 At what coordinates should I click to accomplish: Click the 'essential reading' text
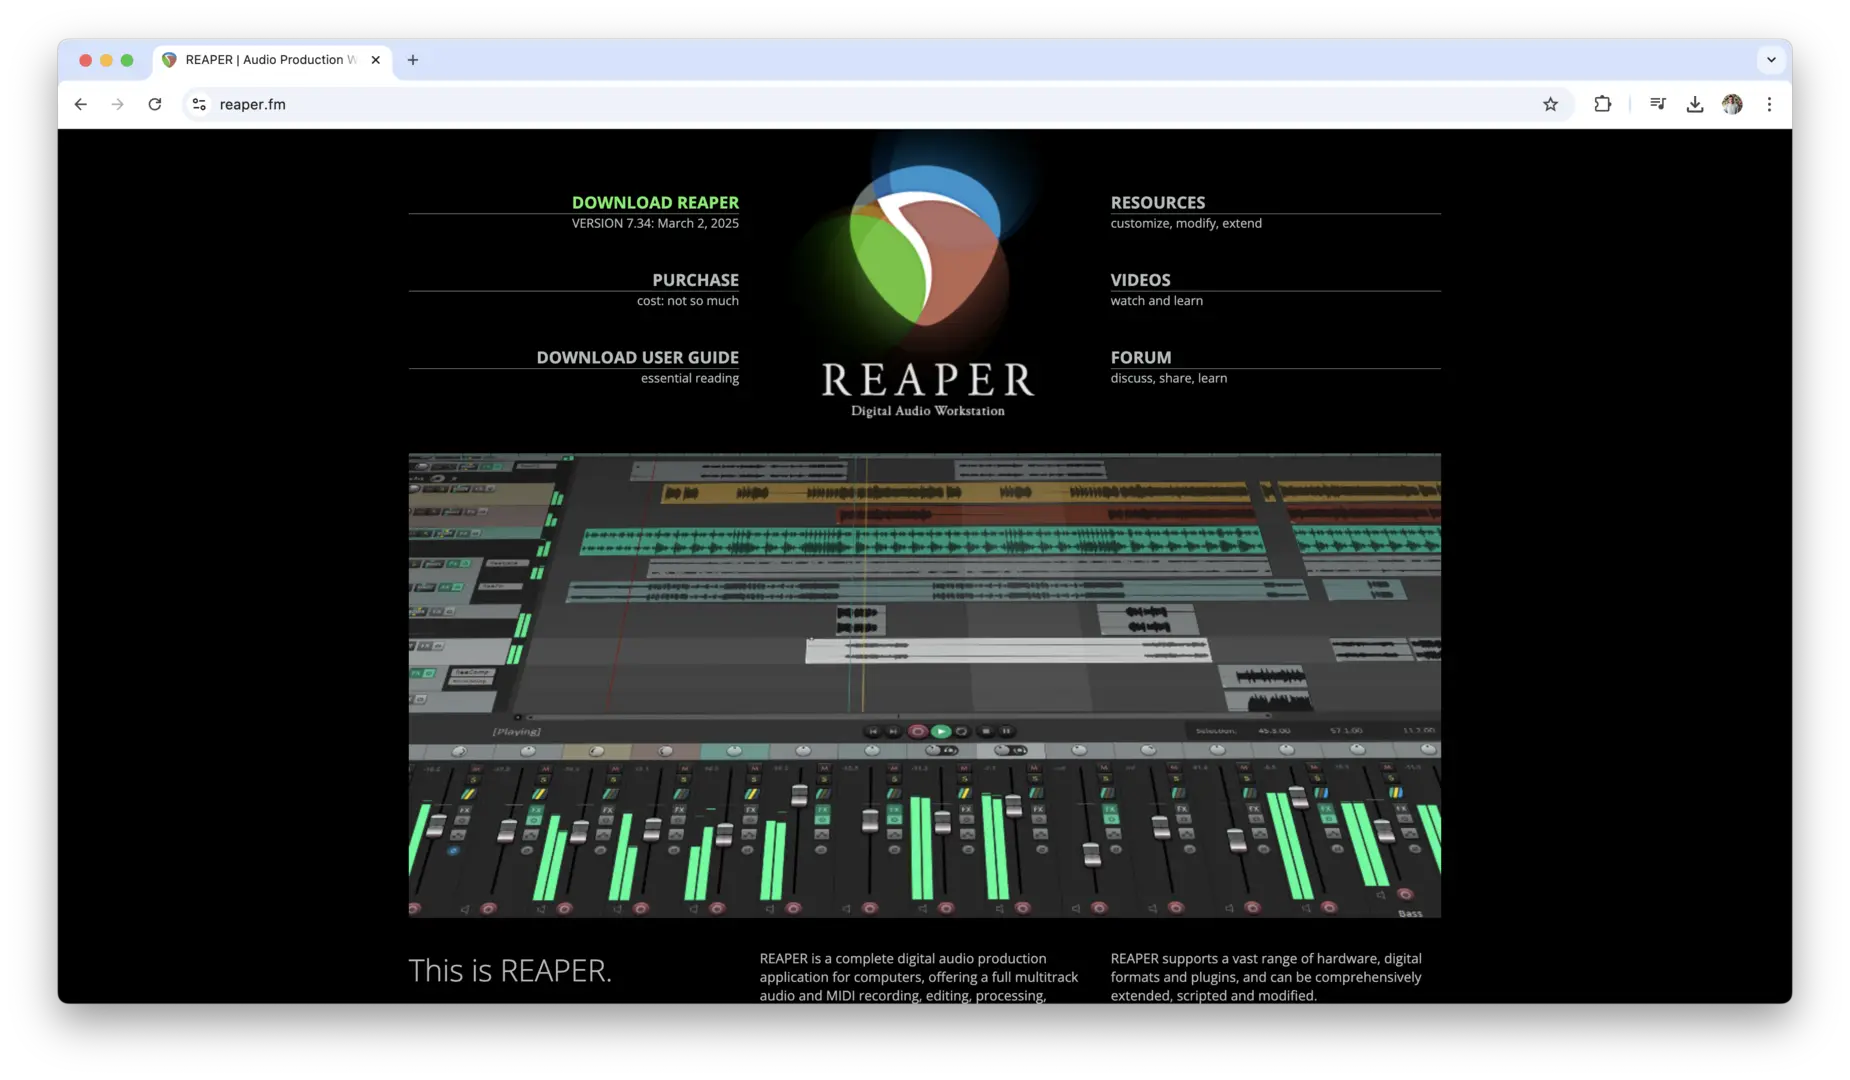tap(689, 378)
